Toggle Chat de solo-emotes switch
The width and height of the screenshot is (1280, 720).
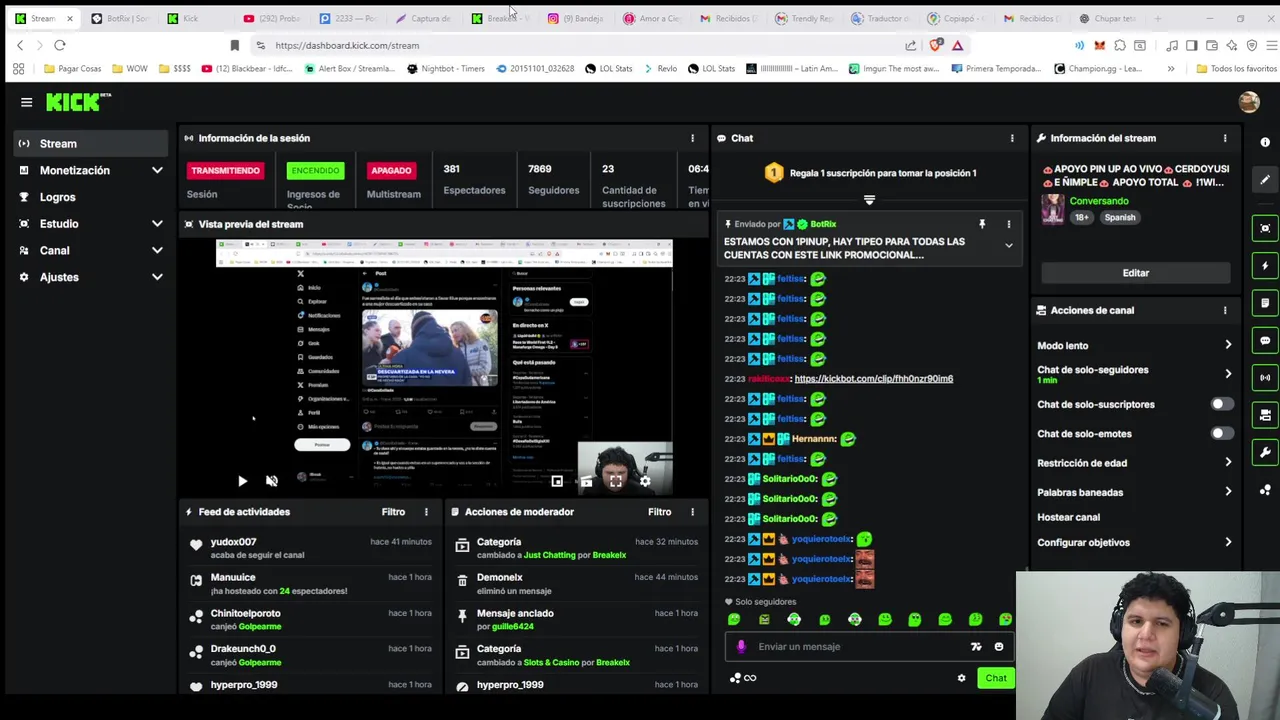click(x=1222, y=433)
